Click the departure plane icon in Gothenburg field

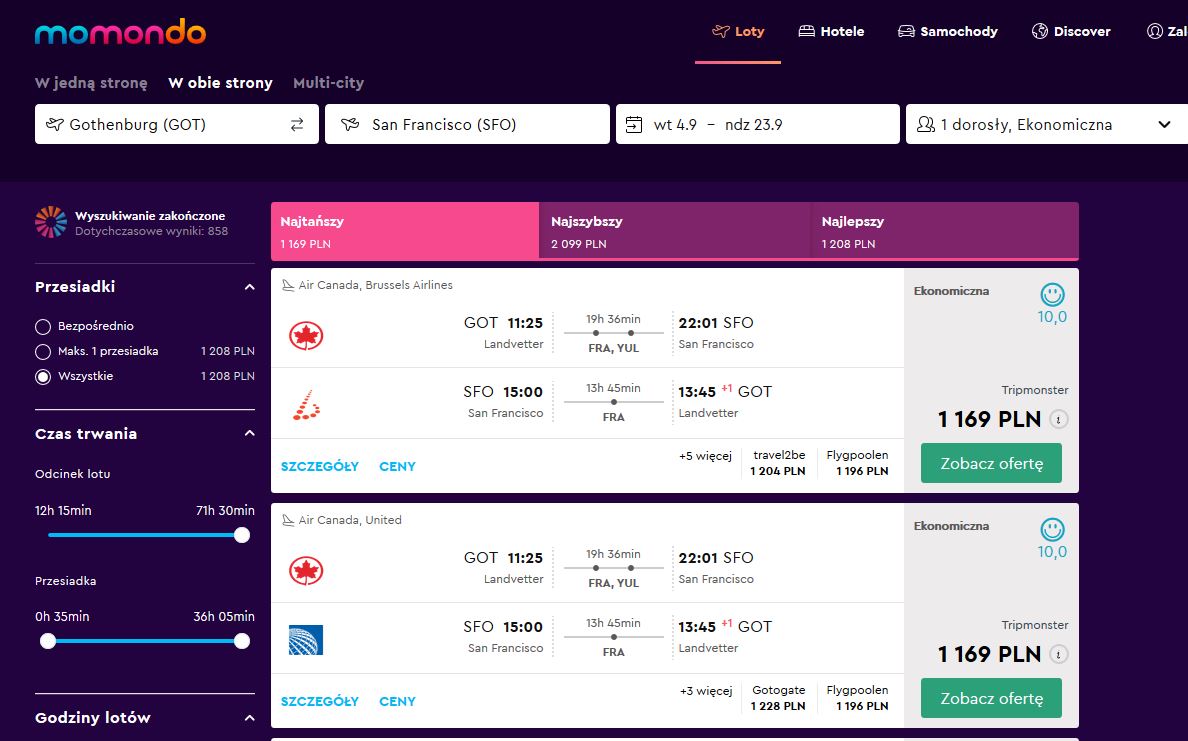[55, 124]
